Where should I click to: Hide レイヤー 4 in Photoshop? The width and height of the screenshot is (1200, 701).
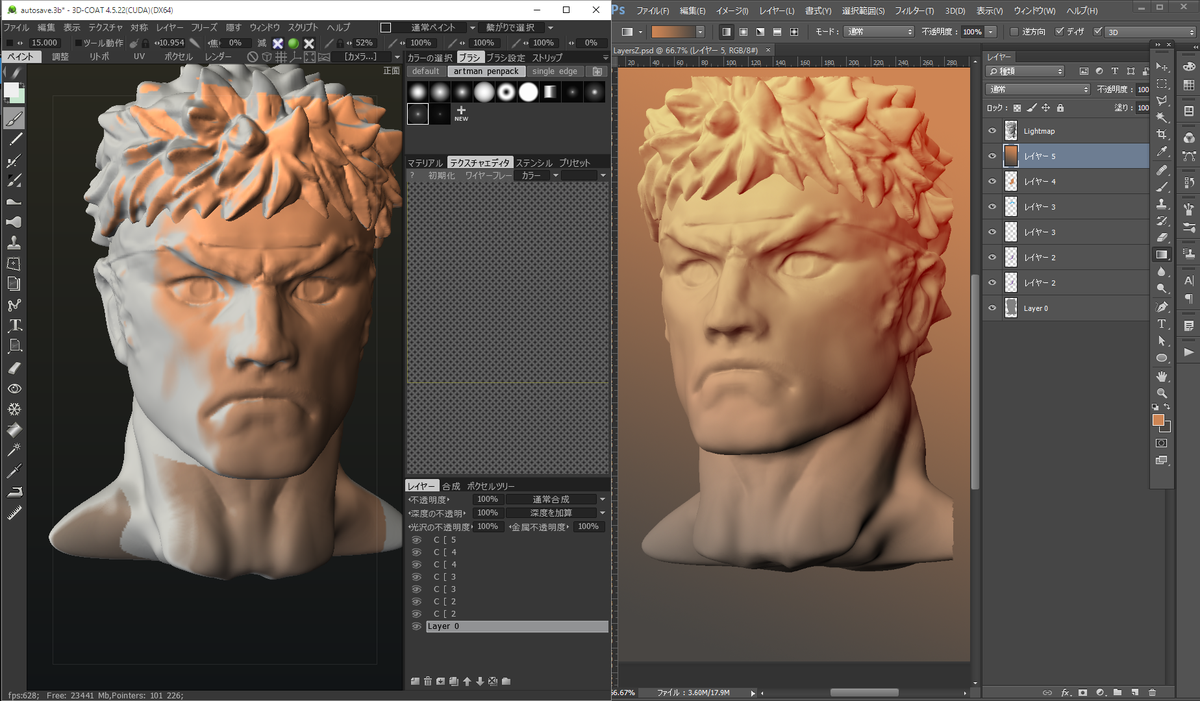(992, 181)
